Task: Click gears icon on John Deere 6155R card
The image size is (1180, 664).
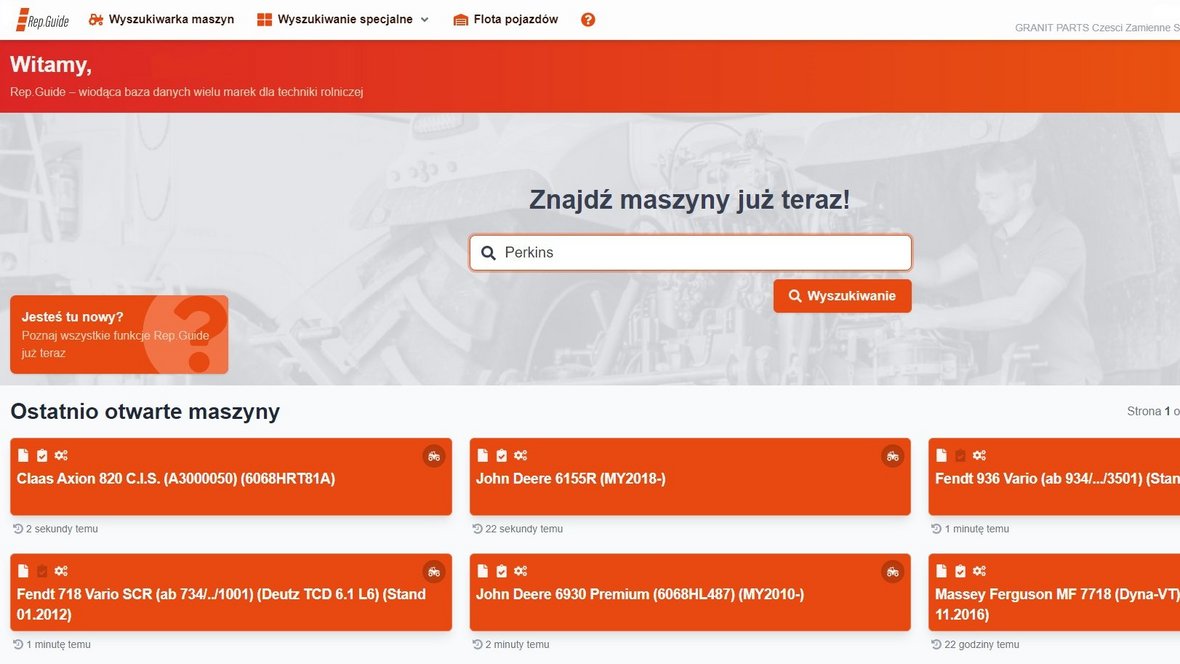Action: 520,455
